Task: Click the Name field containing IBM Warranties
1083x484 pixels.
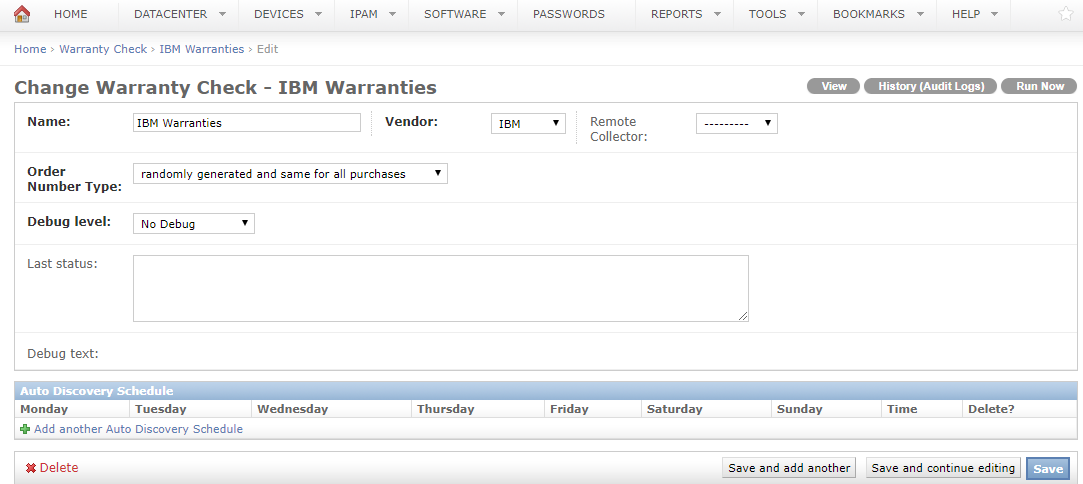Action: click(x=247, y=123)
